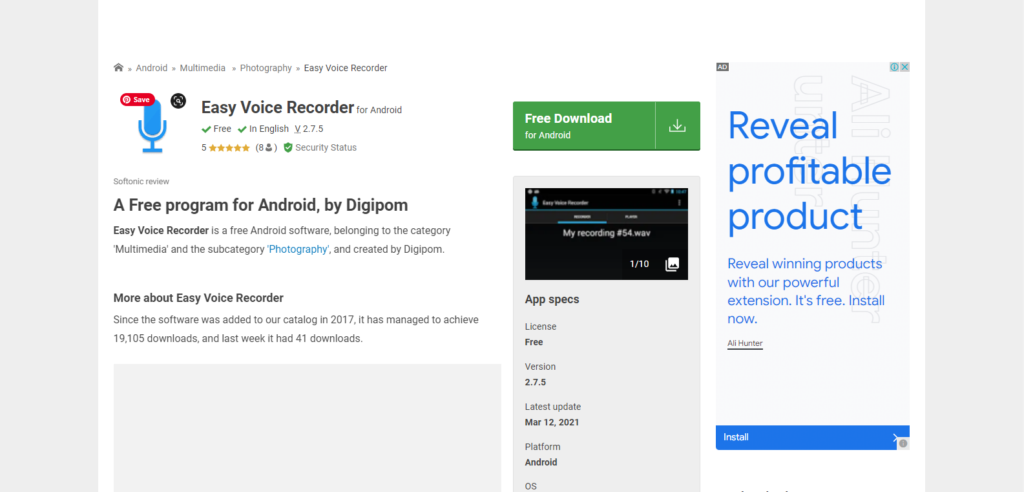The width and height of the screenshot is (1024, 492).
Task: Click the Pinterest Save button
Action: [x=137, y=99]
